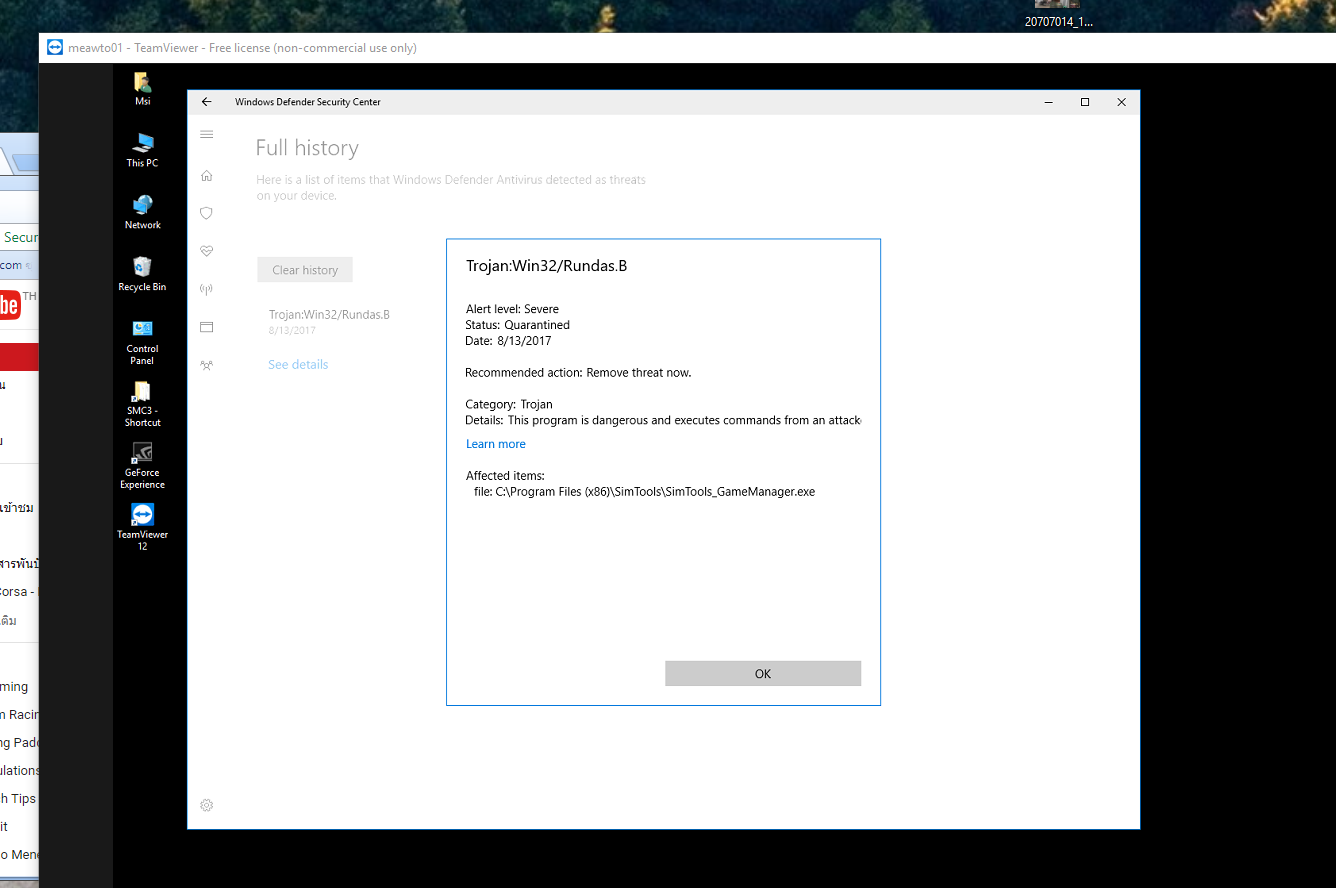The image size is (1336, 888).
Task: Click the back arrow in Windows Defender
Action: point(207,102)
